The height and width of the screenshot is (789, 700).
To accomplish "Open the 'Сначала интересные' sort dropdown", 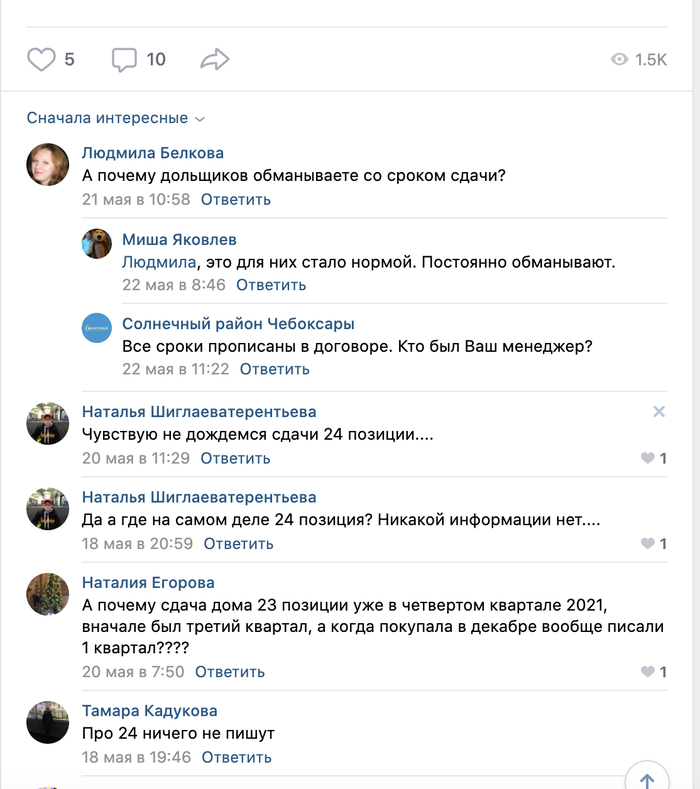I will pos(115,118).
